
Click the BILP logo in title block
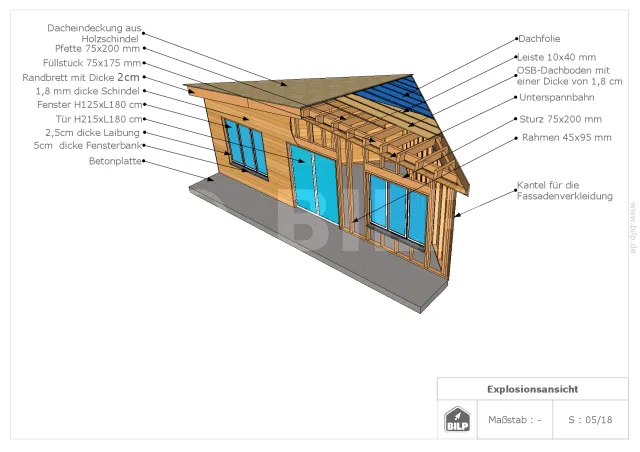click(x=456, y=419)
